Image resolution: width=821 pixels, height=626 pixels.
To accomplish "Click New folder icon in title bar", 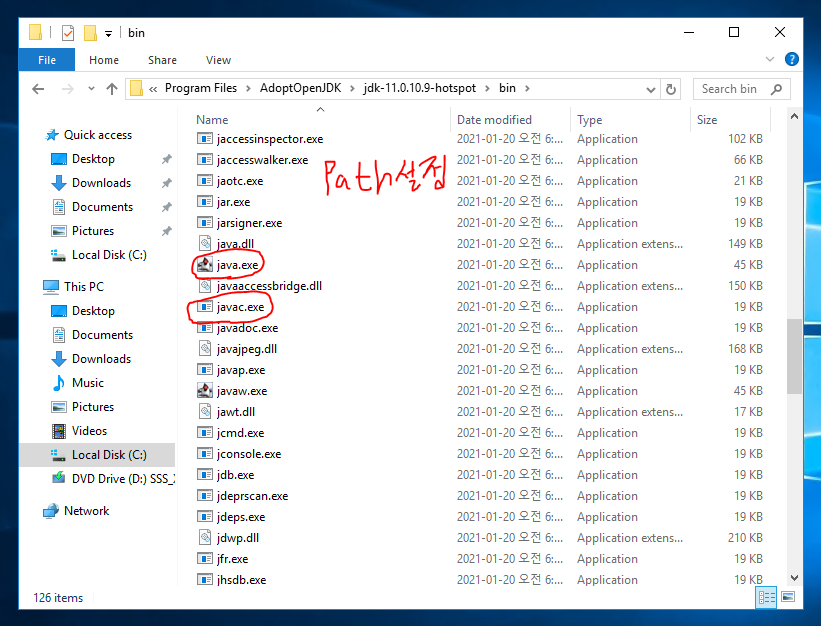I will 90,33.
